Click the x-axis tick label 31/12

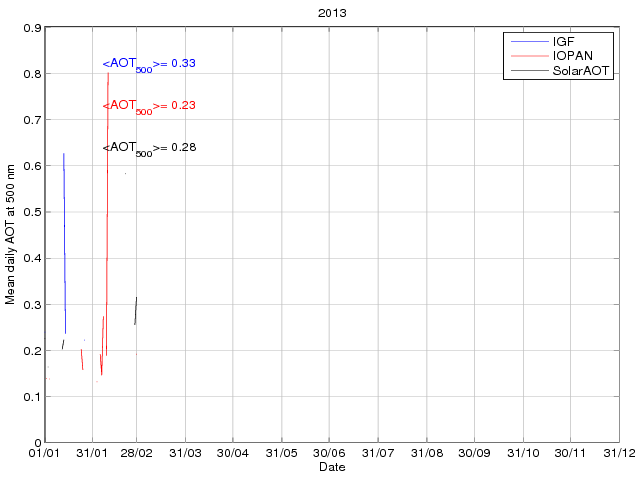click(x=620, y=453)
